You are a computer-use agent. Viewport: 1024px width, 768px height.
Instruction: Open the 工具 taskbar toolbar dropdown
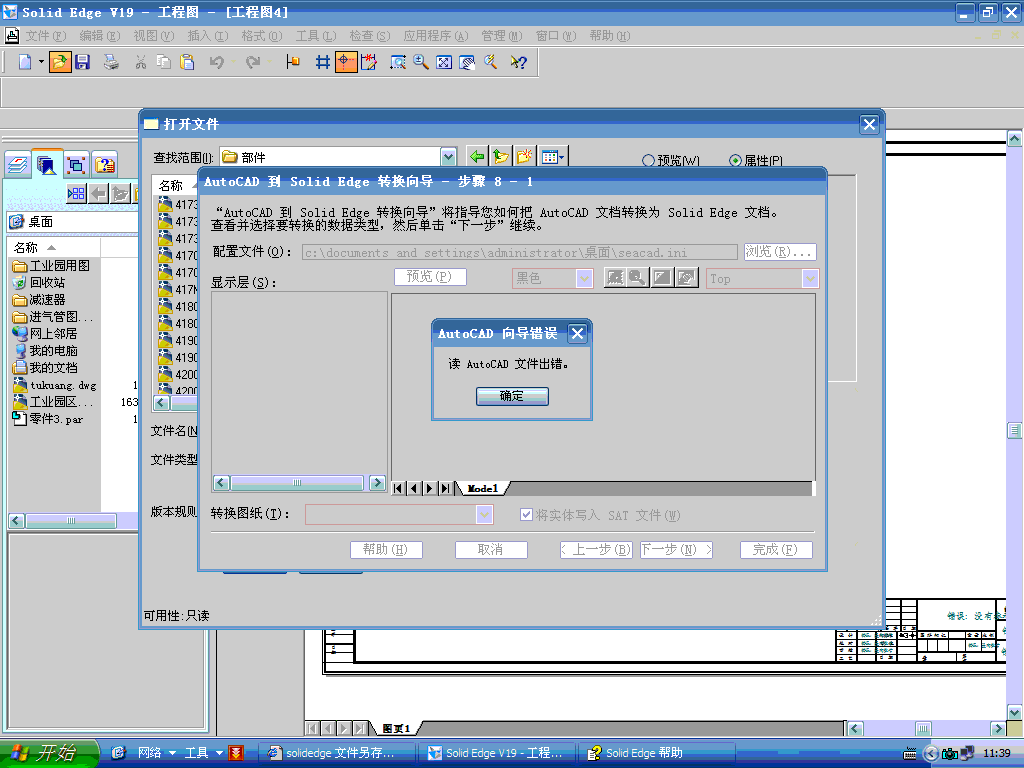pos(219,753)
